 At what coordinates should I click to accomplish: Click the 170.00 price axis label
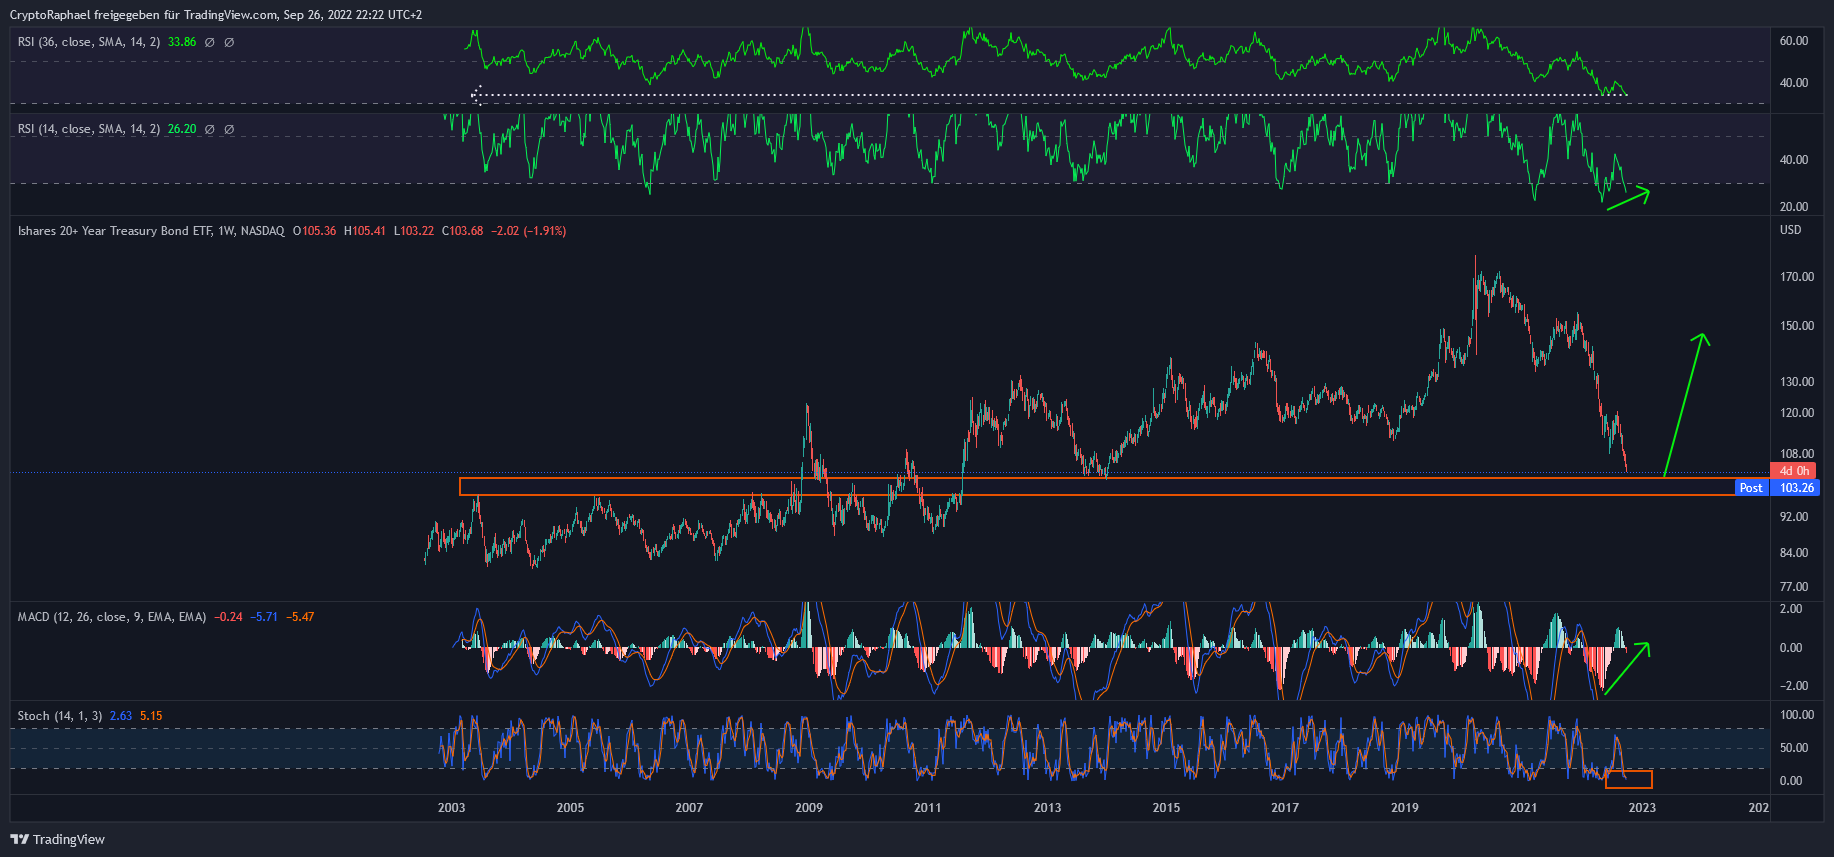tap(1797, 277)
